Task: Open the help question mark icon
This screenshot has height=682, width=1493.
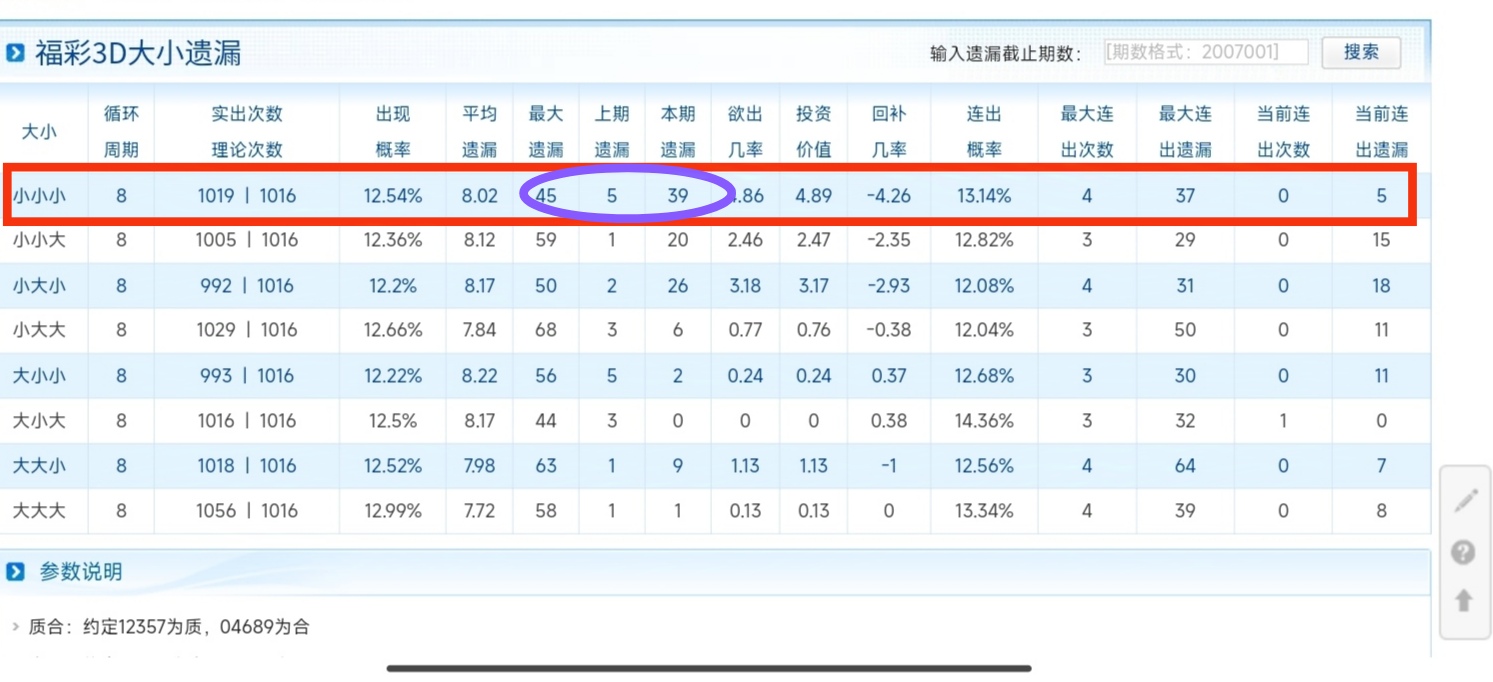Action: click(1464, 551)
